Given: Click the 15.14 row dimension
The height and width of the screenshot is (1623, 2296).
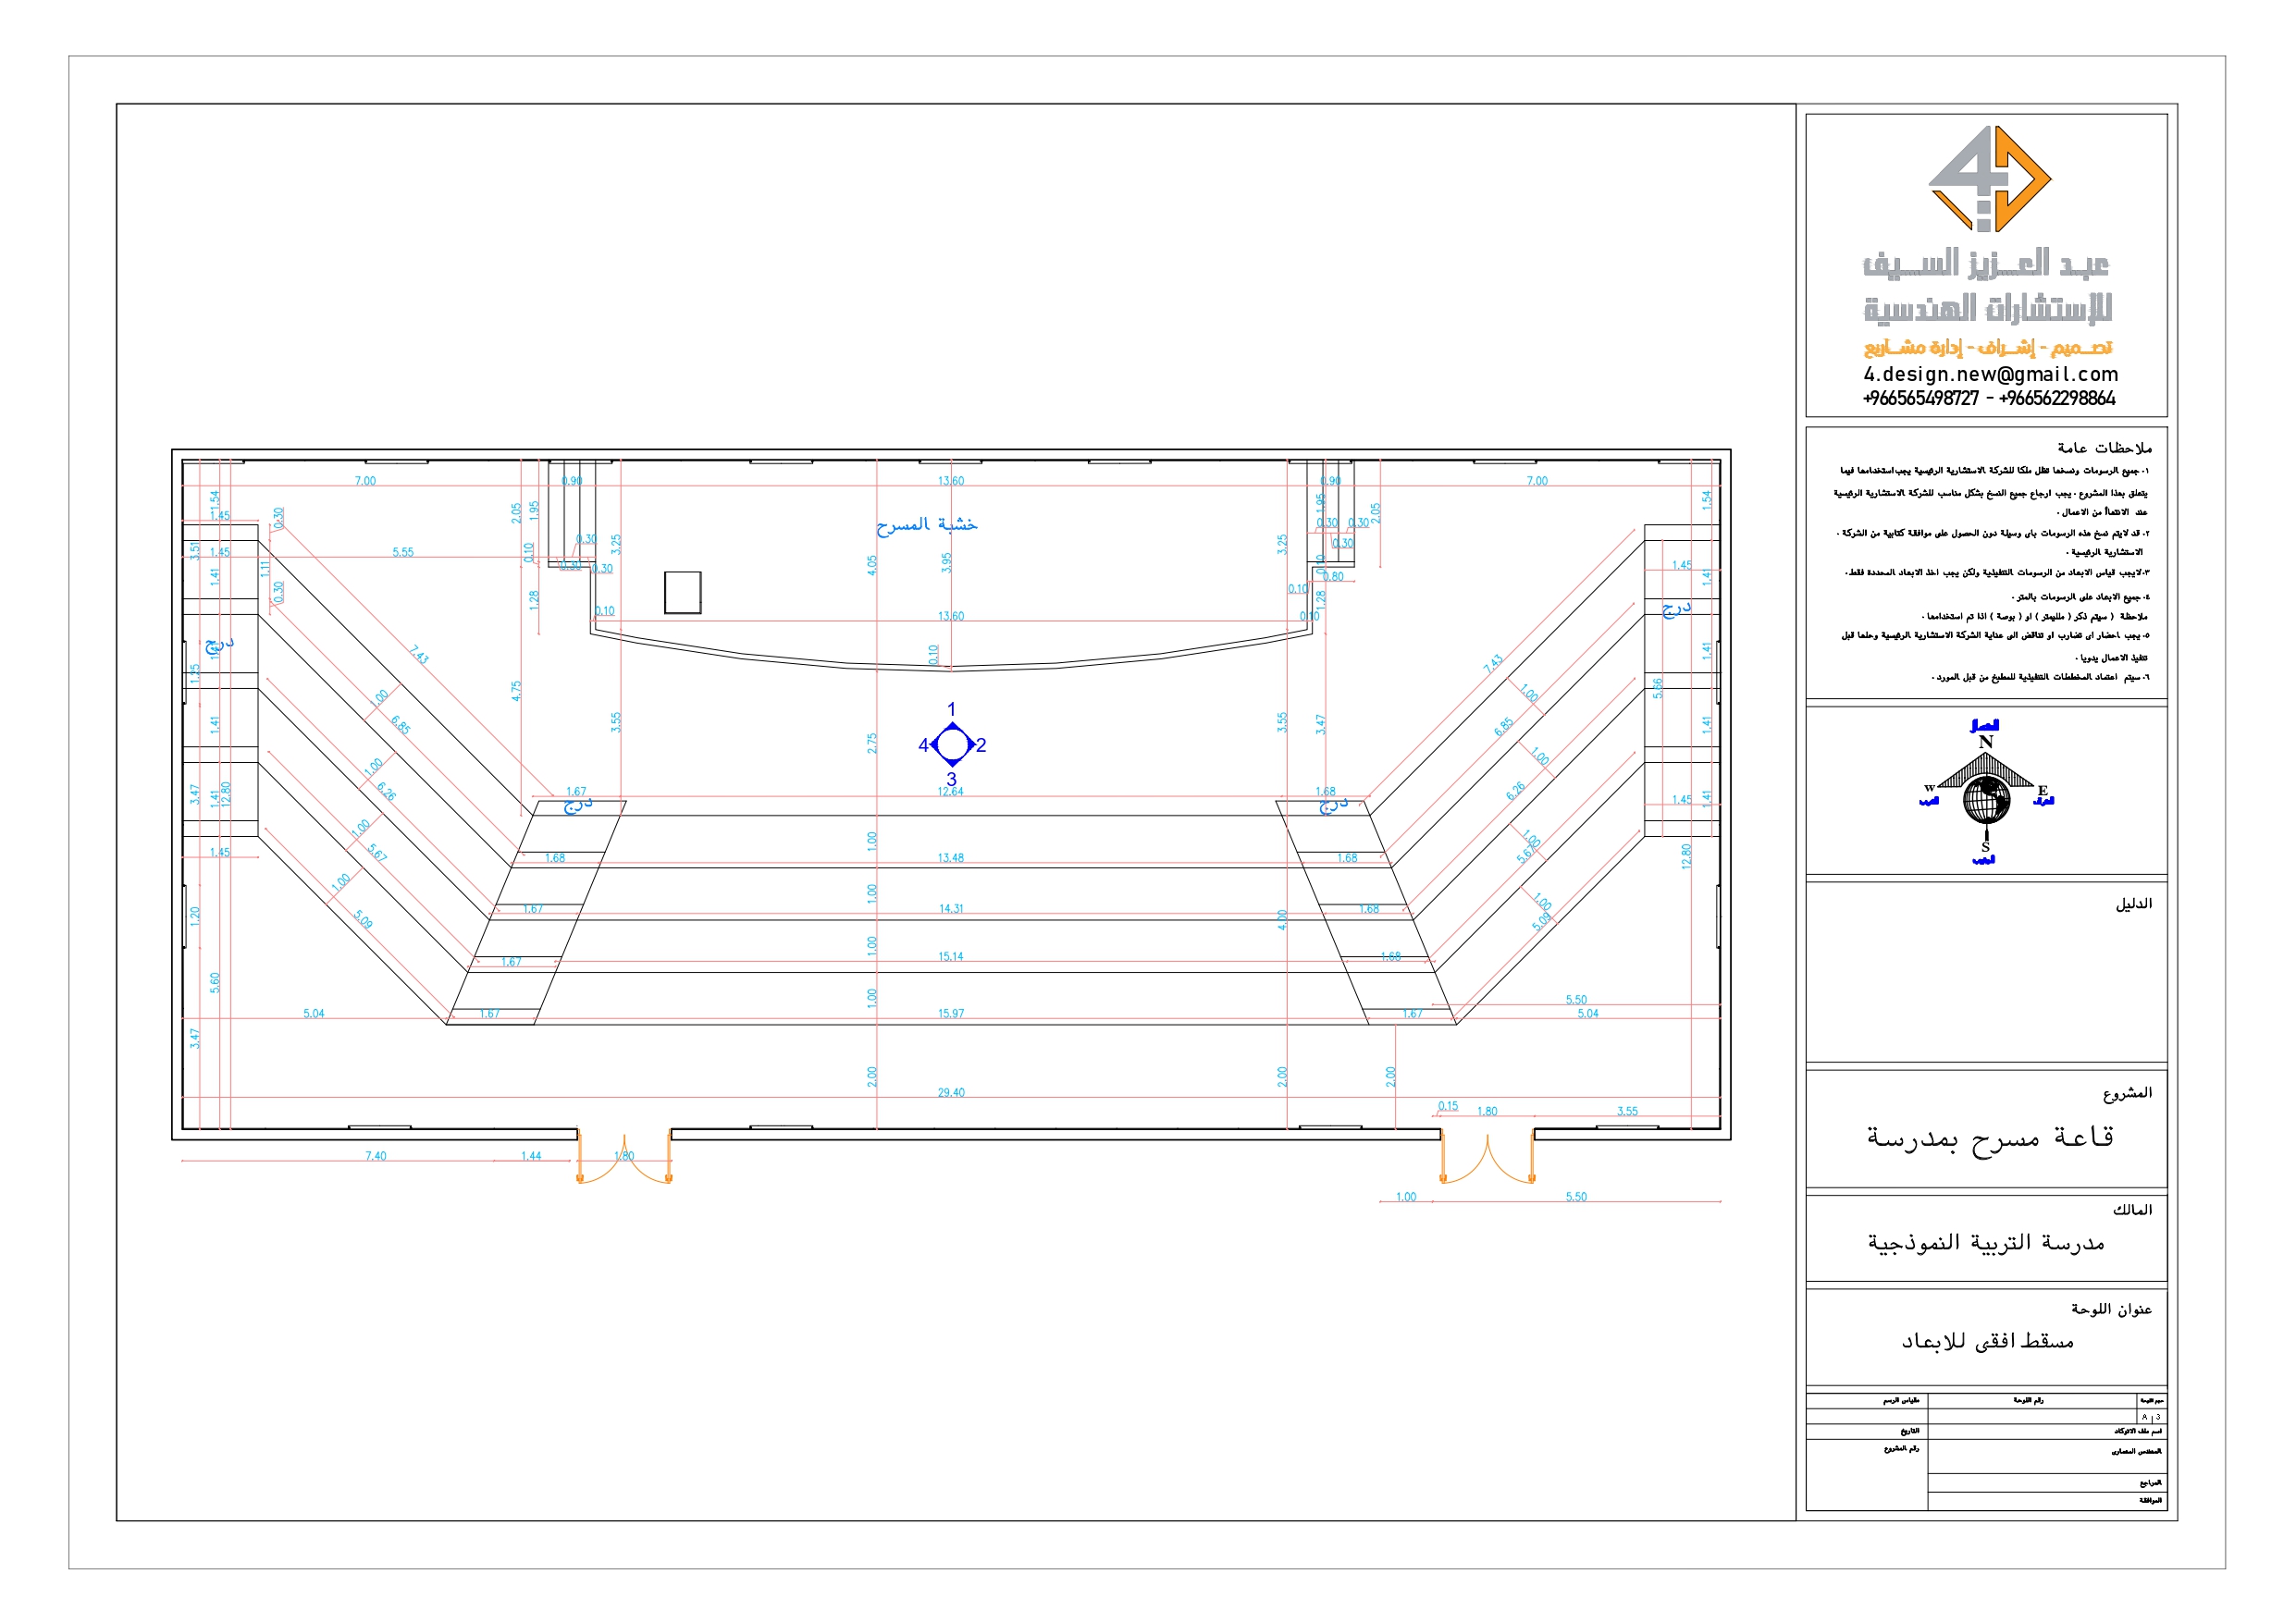Looking at the screenshot, I should [x=951, y=957].
